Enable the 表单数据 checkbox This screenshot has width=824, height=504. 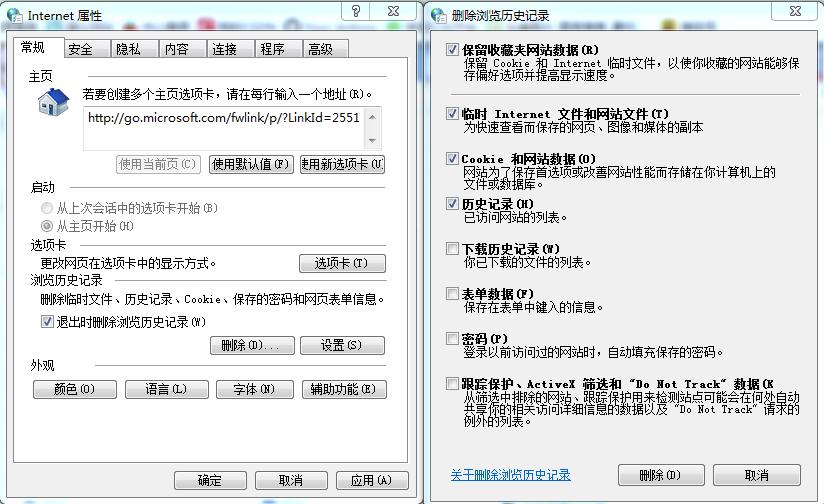coord(452,293)
